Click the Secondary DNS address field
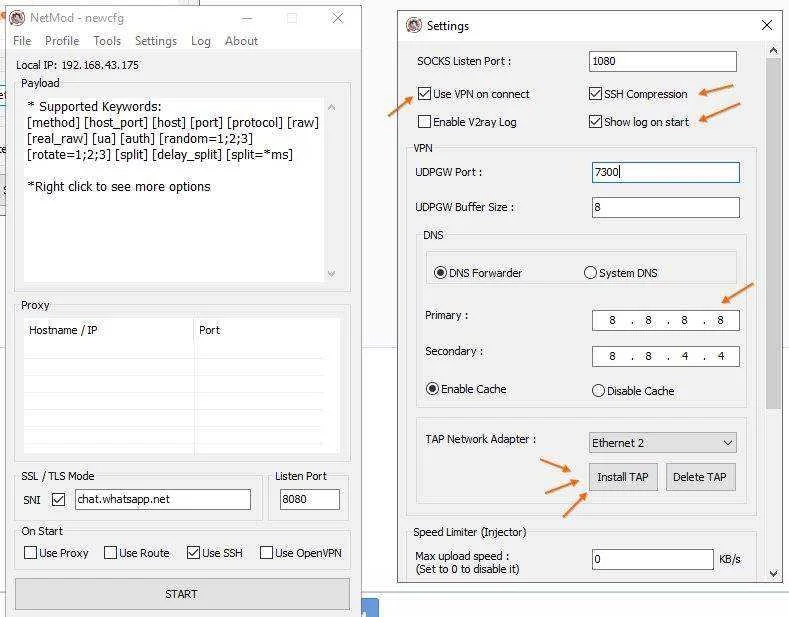The image size is (789, 617). tap(666, 356)
